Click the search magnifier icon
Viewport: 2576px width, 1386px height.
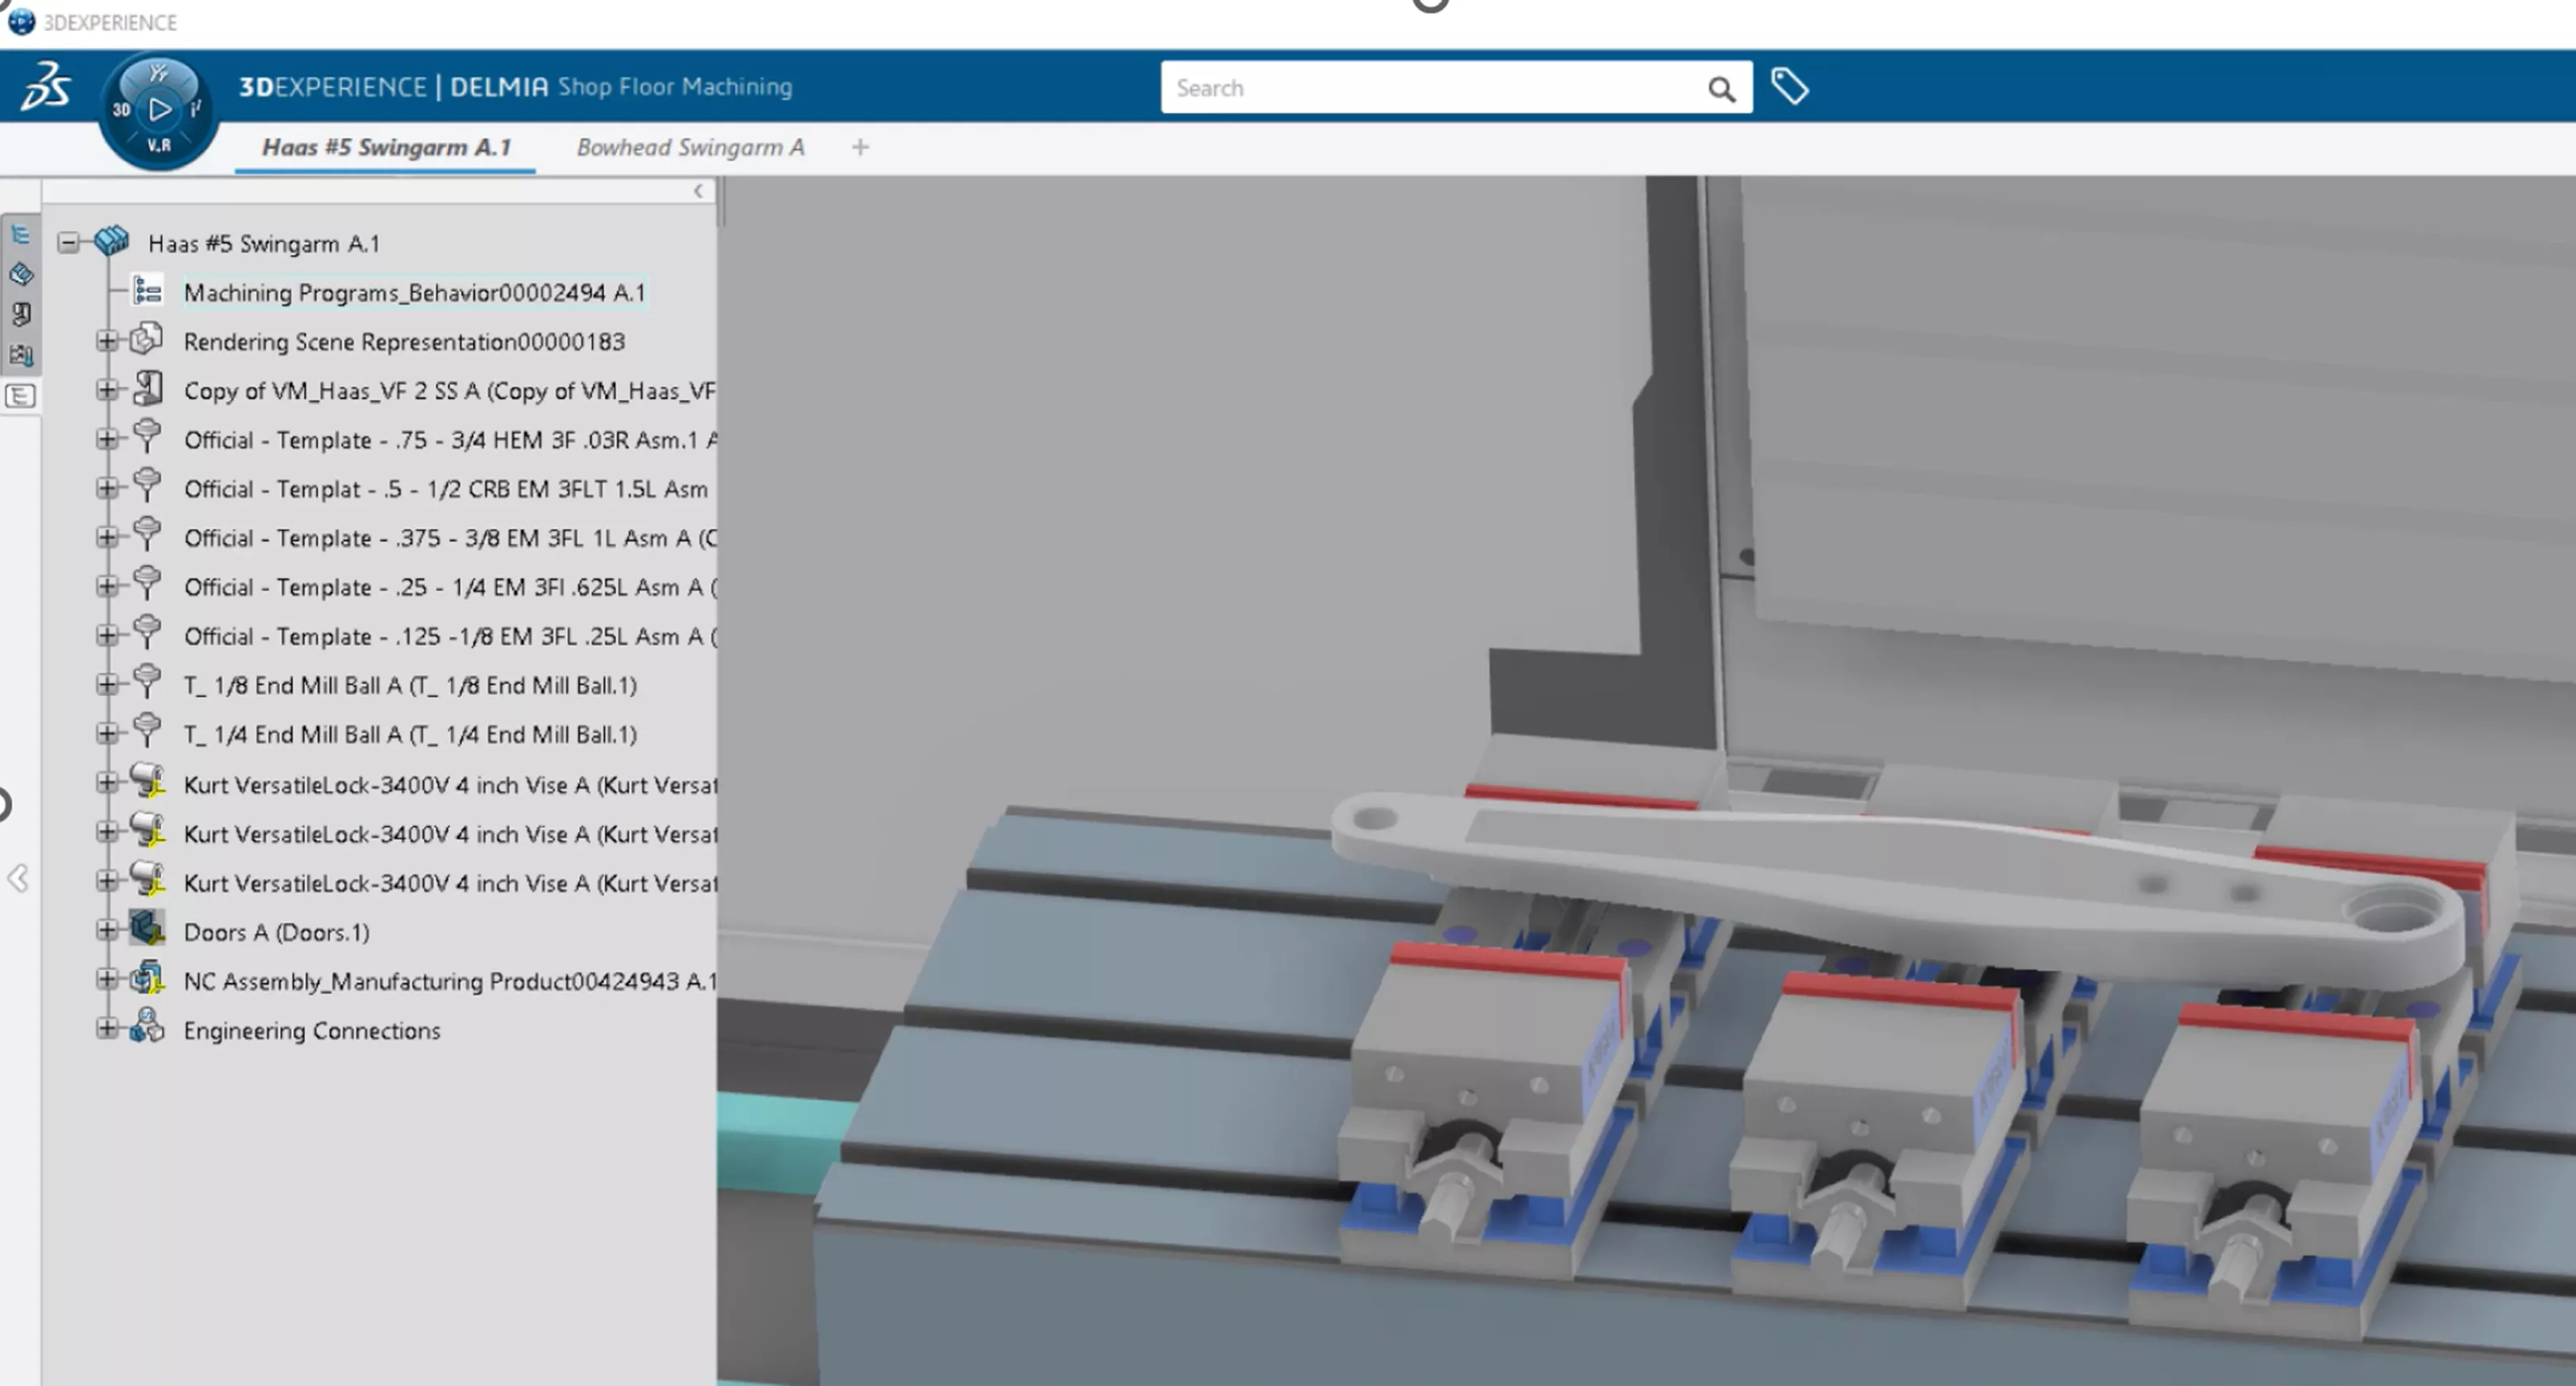pyautogui.click(x=1721, y=89)
